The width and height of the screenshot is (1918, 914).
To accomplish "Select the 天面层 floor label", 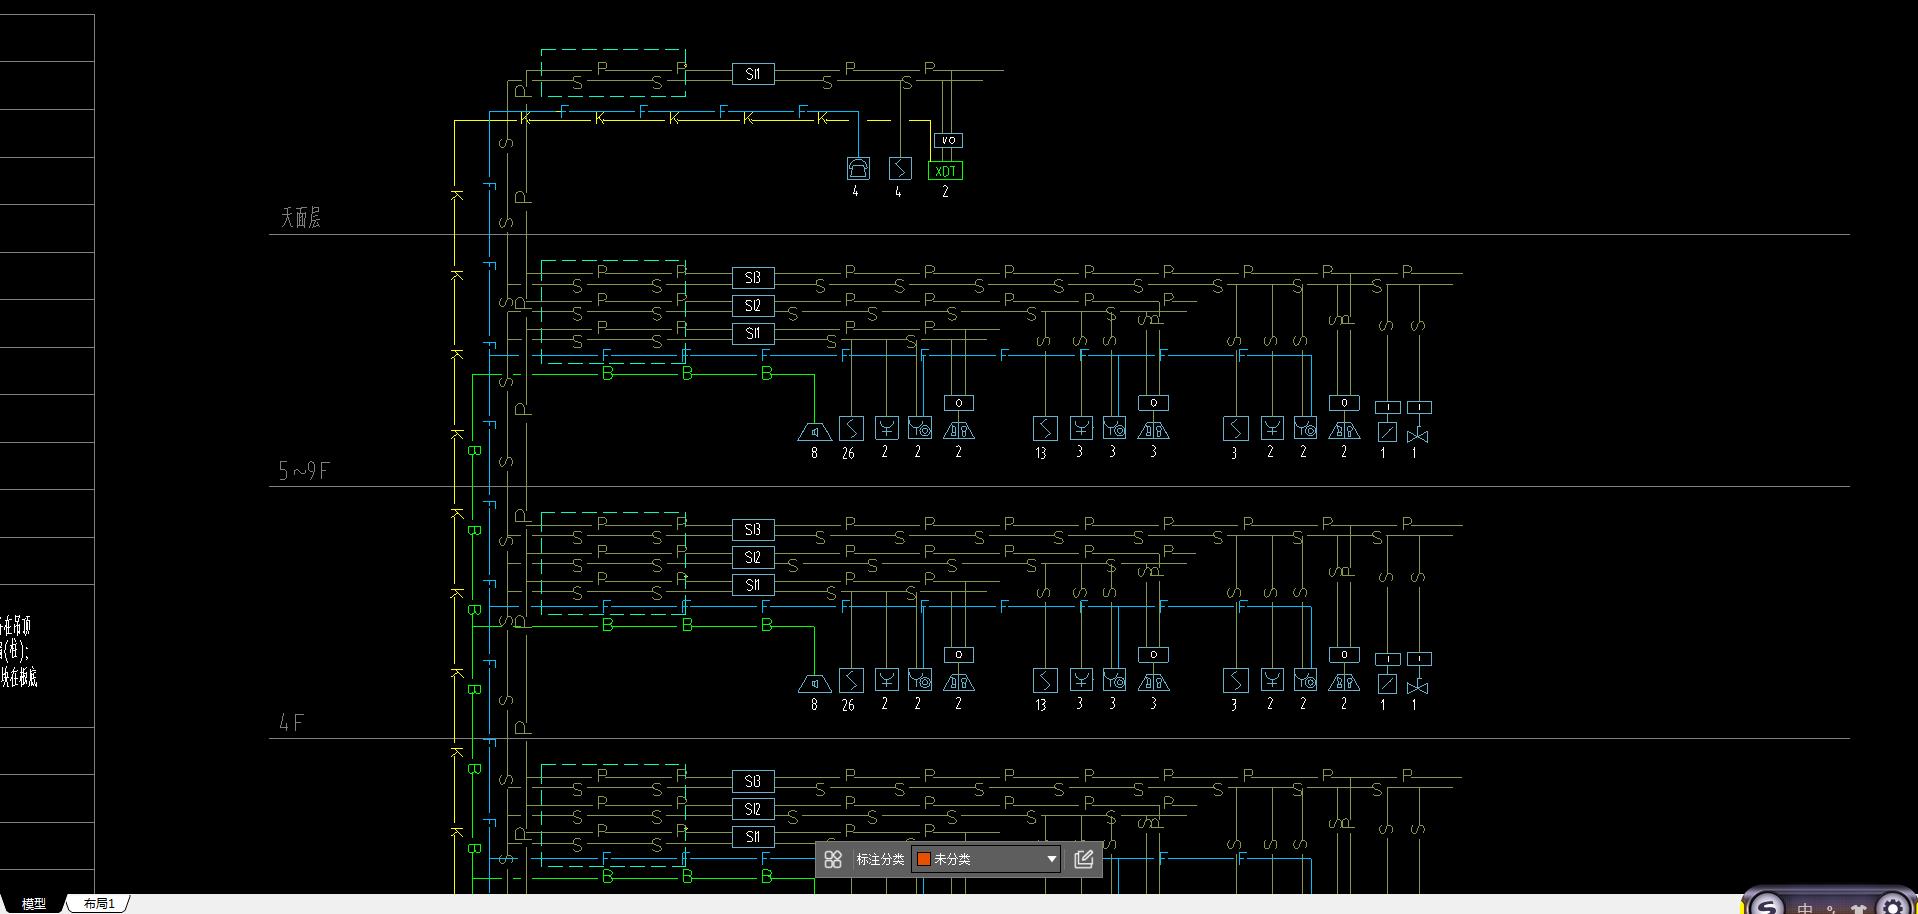I will pyautogui.click(x=301, y=217).
